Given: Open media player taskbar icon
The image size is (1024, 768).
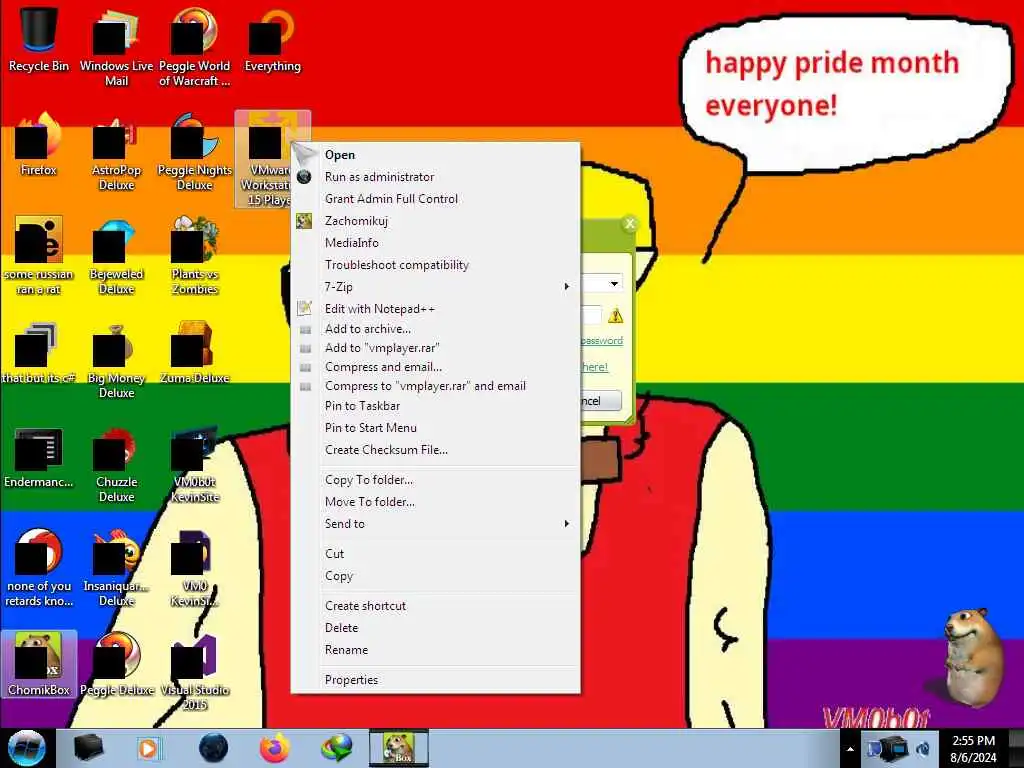Looking at the screenshot, I should click(x=149, y=748).
